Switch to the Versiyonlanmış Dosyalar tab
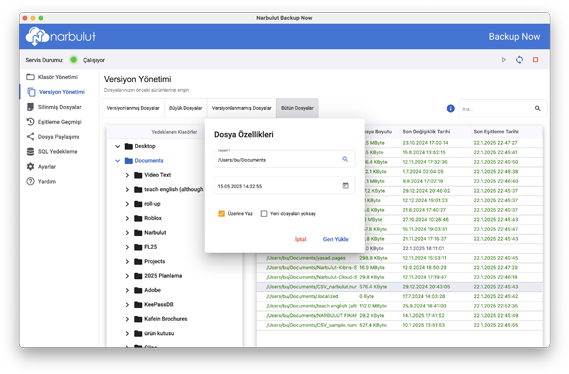Screen dimensions: 569x374 (x=133, y=108)
